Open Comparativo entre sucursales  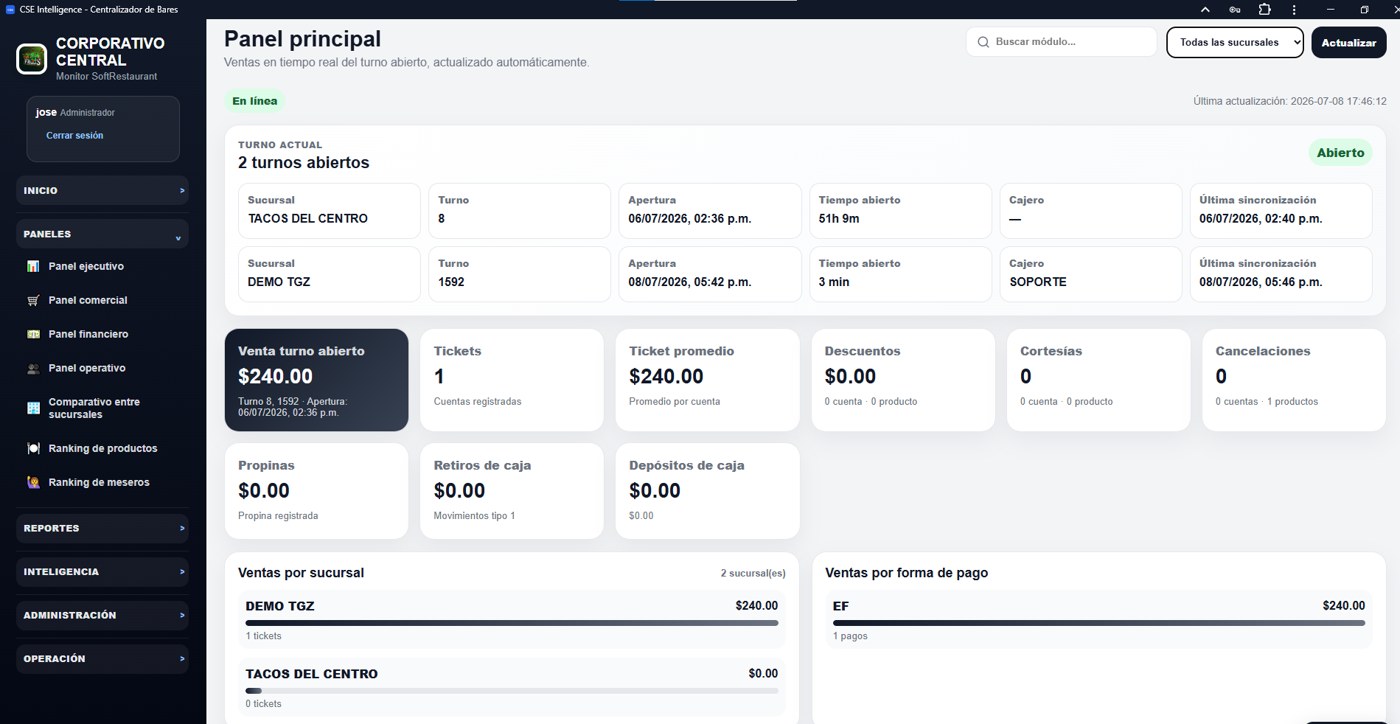(x=94, y=408)
